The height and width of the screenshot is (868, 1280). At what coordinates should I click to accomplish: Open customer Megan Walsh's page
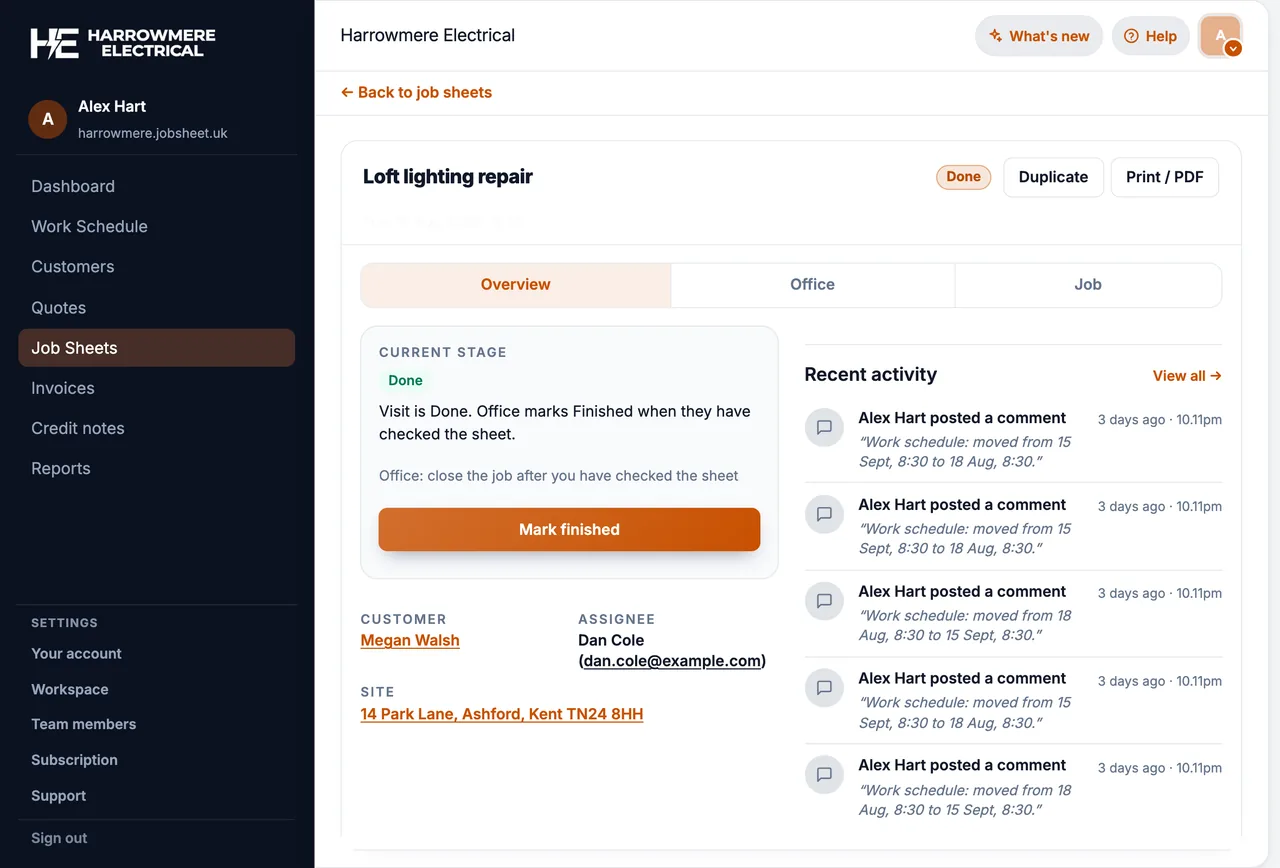coord(410,640)
